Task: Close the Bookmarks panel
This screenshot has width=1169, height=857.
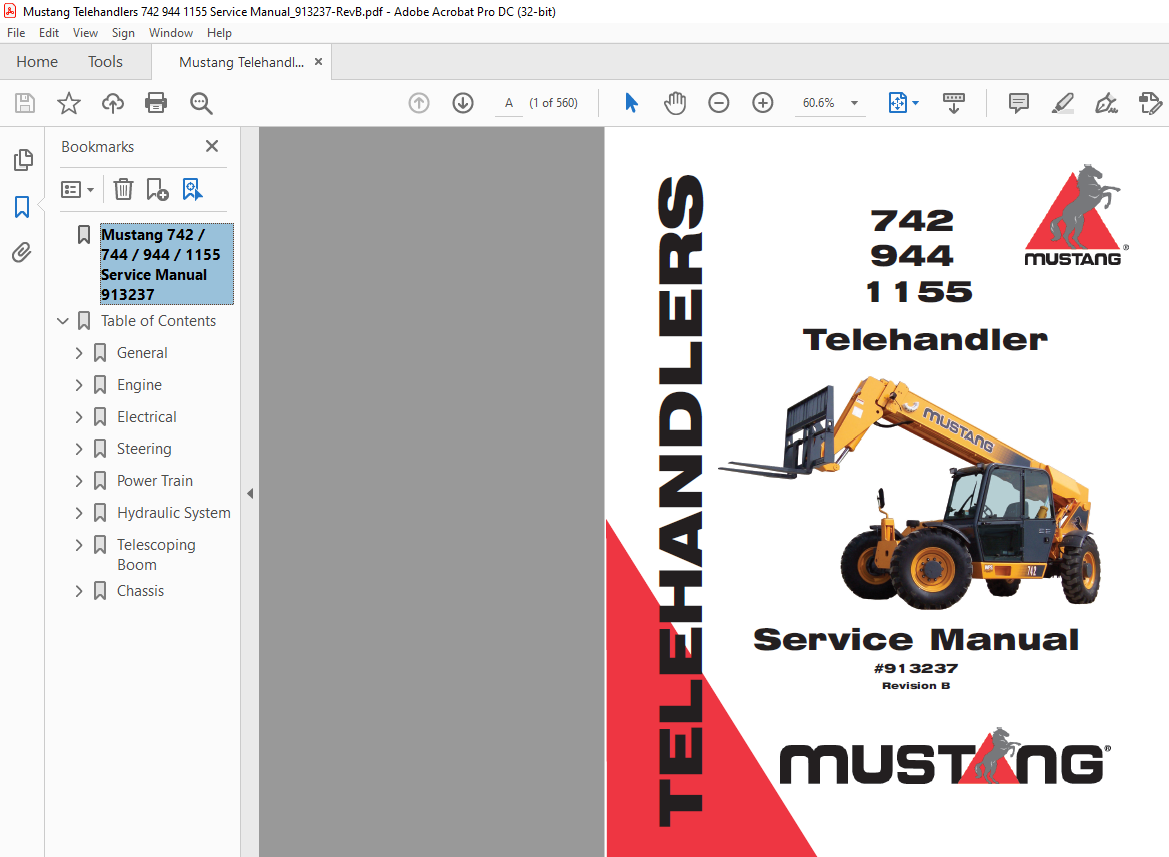Action: pyautogui.click(x=212, y=146)
